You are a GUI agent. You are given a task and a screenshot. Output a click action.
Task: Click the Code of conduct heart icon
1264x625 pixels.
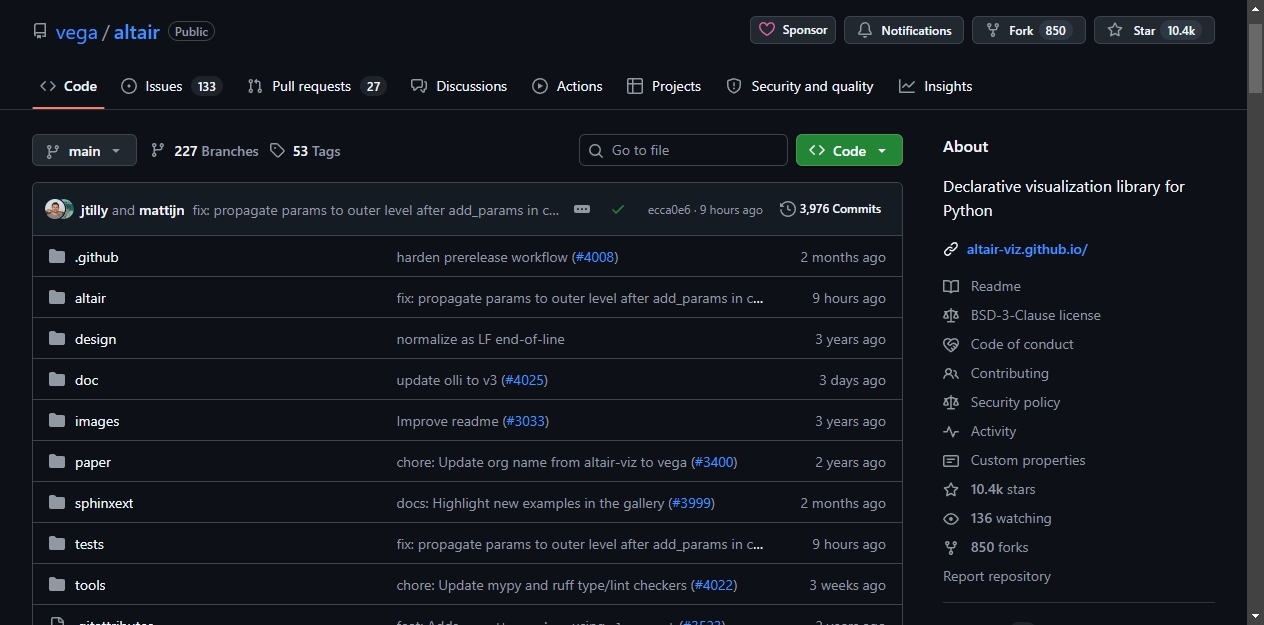point(951,344)
